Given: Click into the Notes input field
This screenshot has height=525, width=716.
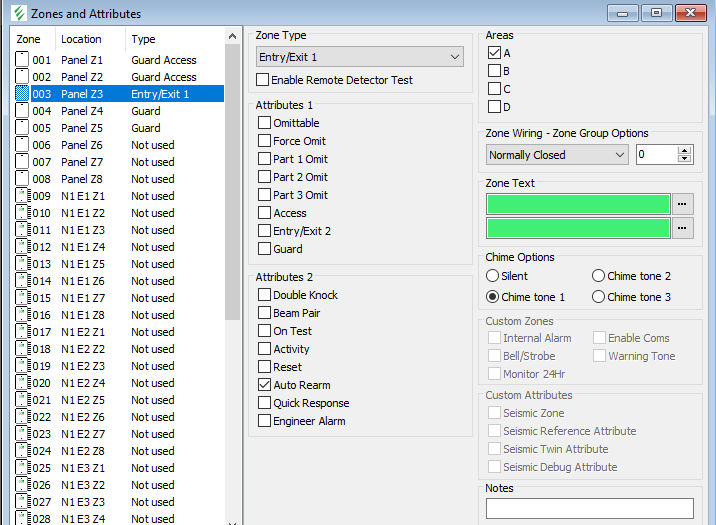Looking at the screenshot, I should click(x=589, y=508).
